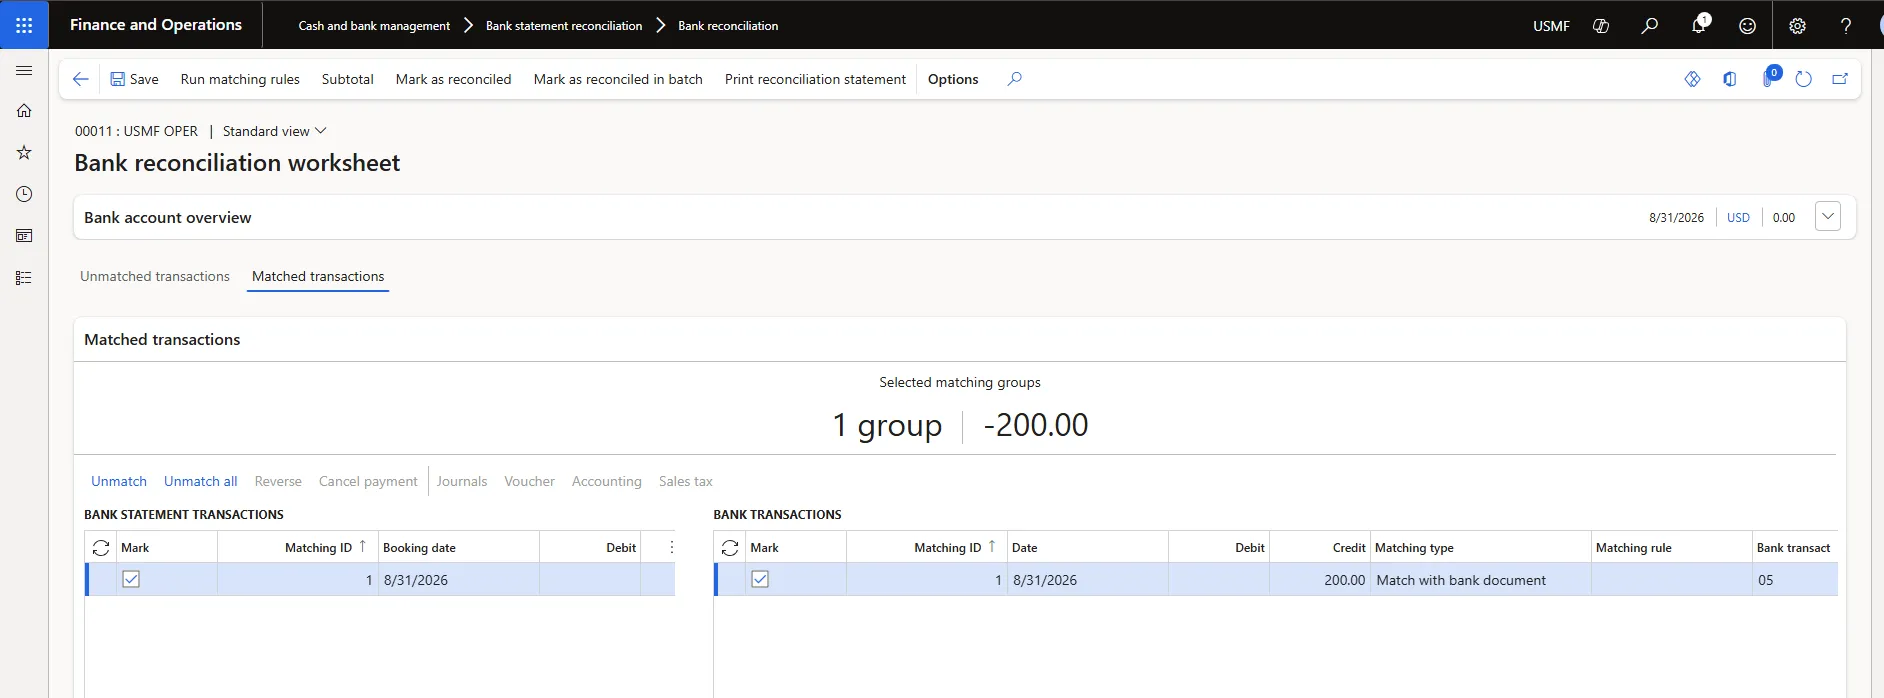Open Favorites star in sidebar

click(24, 153)
